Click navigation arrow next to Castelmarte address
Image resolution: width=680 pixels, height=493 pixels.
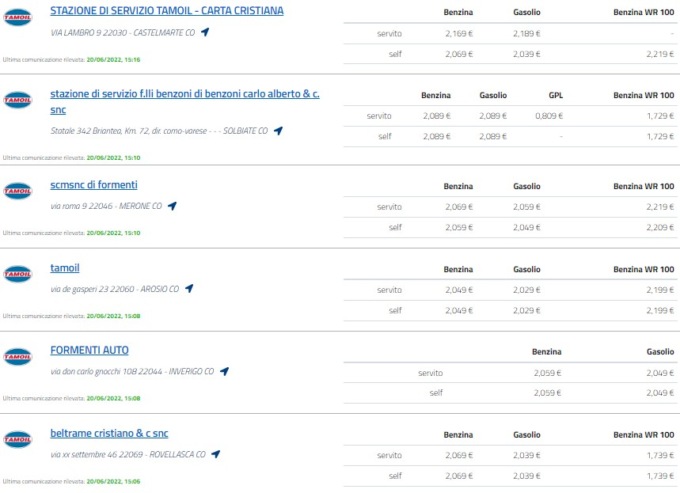(x=205, y=32)
